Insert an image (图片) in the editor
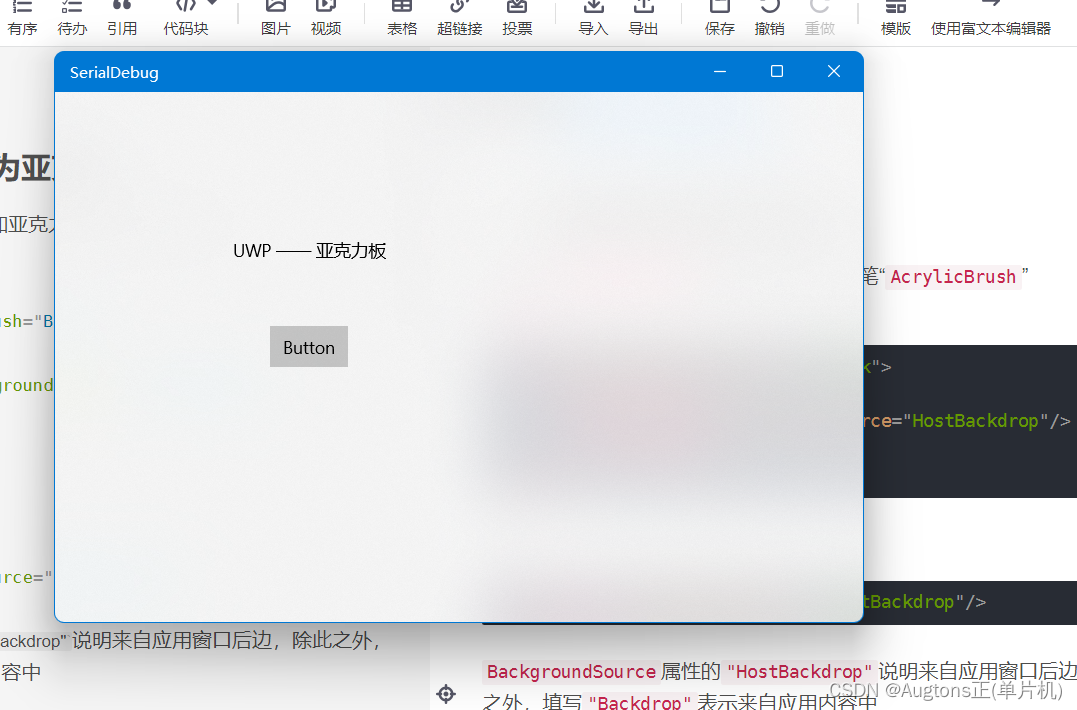This screenshot has height=710, width=1077. point(275,19)
